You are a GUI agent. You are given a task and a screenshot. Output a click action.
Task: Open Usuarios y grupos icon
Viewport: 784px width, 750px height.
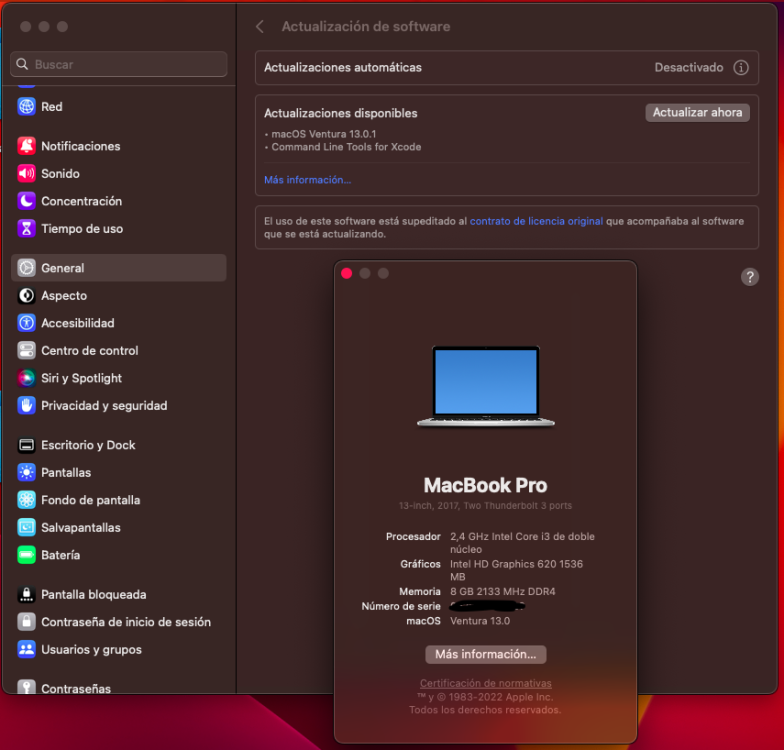26,650
